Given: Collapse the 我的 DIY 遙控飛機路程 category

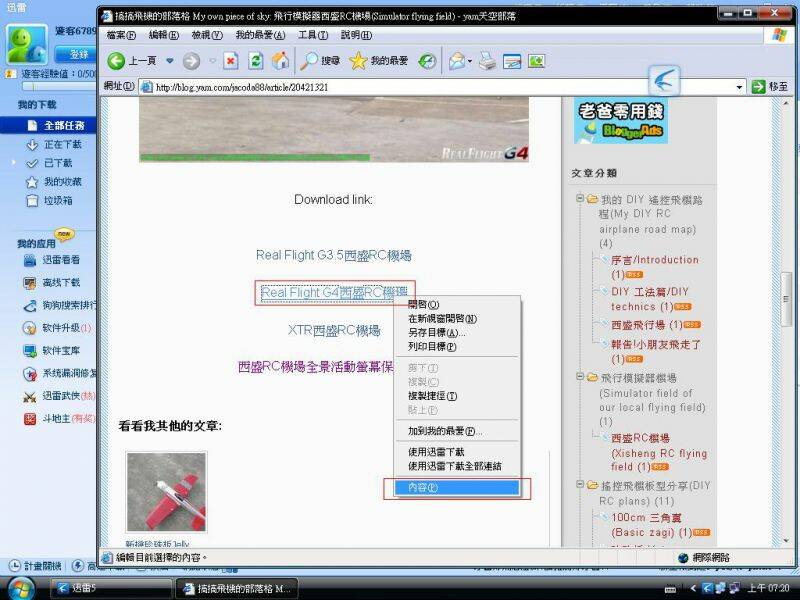Looking at the screenshot, I should click(580, 199).
